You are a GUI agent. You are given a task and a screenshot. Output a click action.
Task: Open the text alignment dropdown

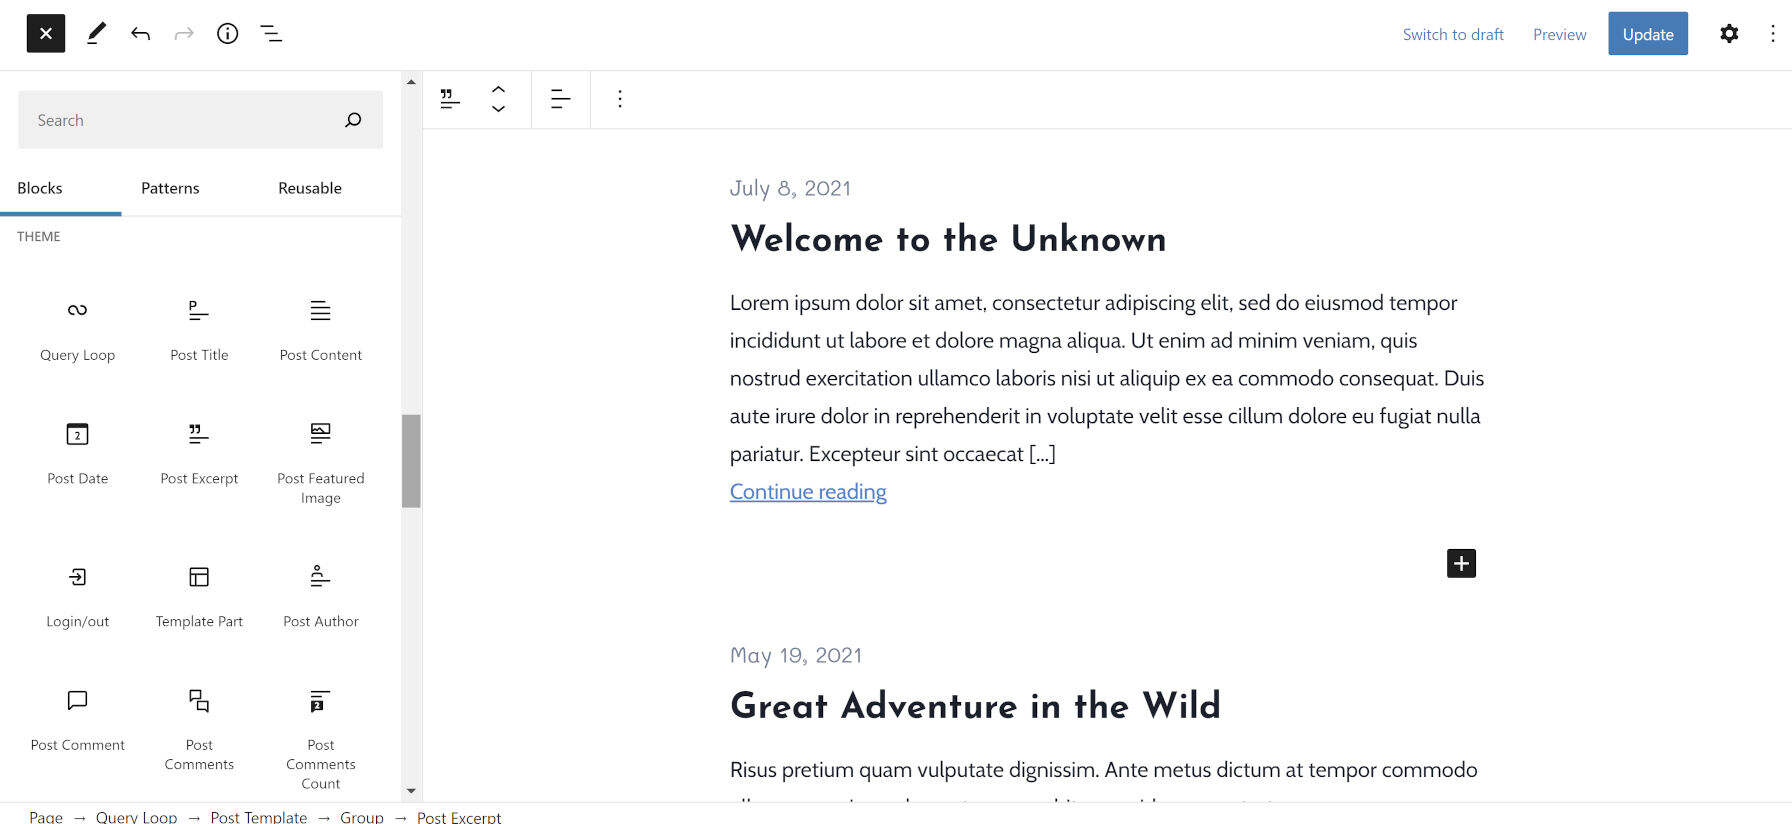(x=561, y=99)
